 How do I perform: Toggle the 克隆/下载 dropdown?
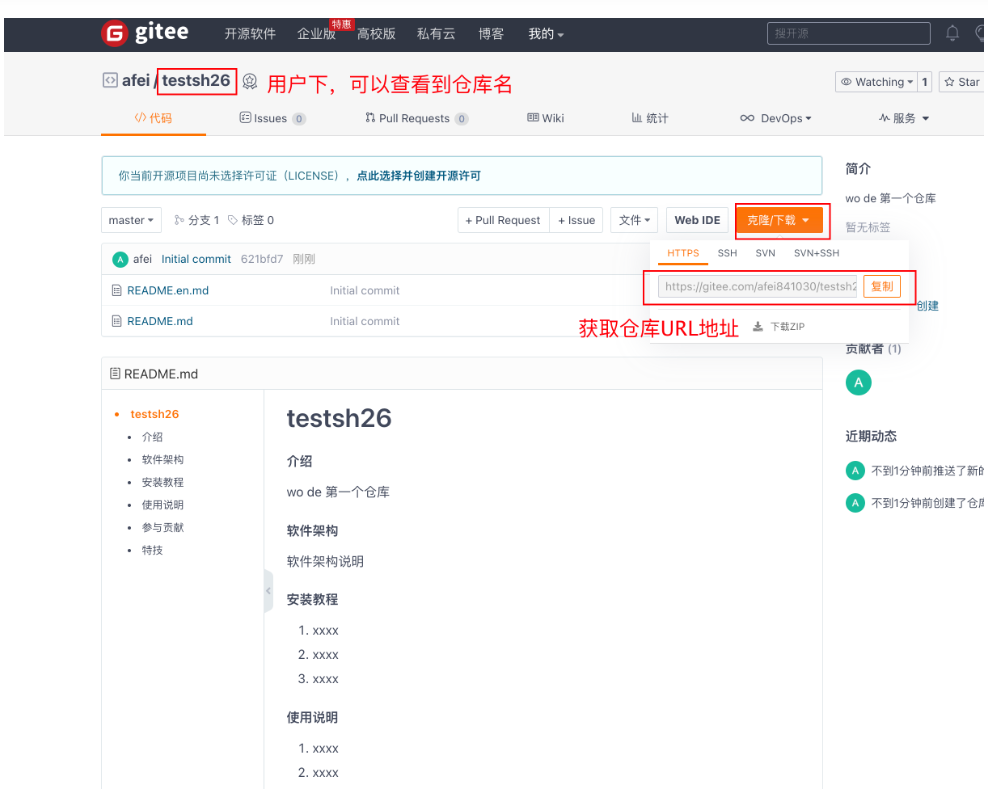click(x=779, y=220)
